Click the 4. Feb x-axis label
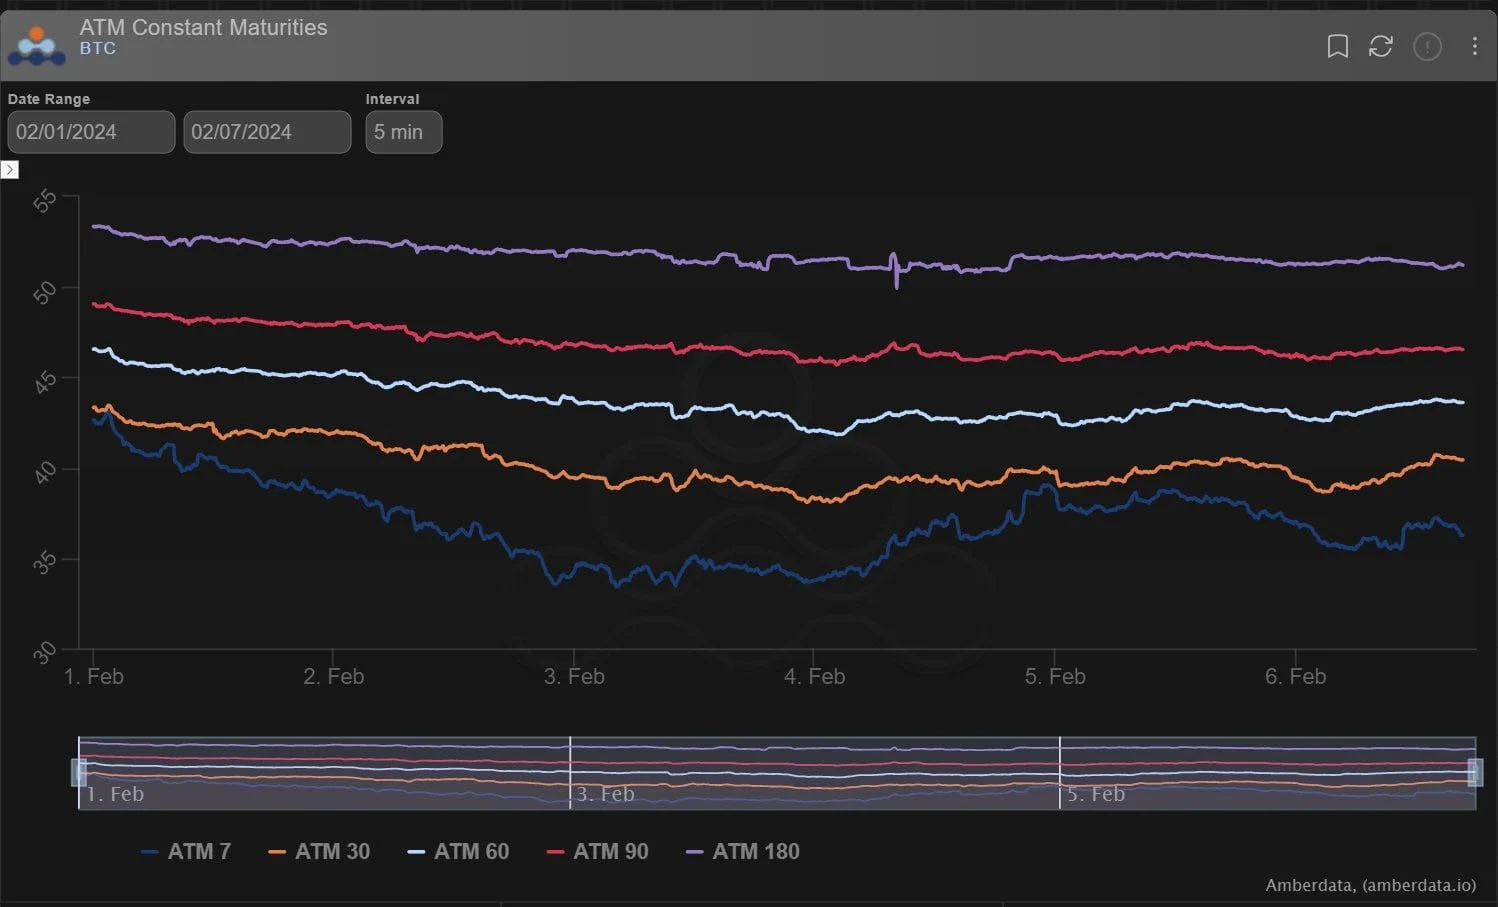 pyautogui.click(x=814, y=677)
